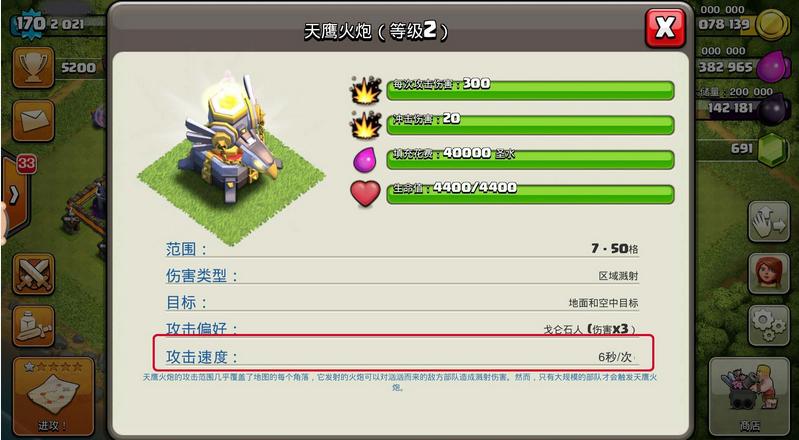Click the level 170 experience badge
799x440 pixels.
pos(30,24)
